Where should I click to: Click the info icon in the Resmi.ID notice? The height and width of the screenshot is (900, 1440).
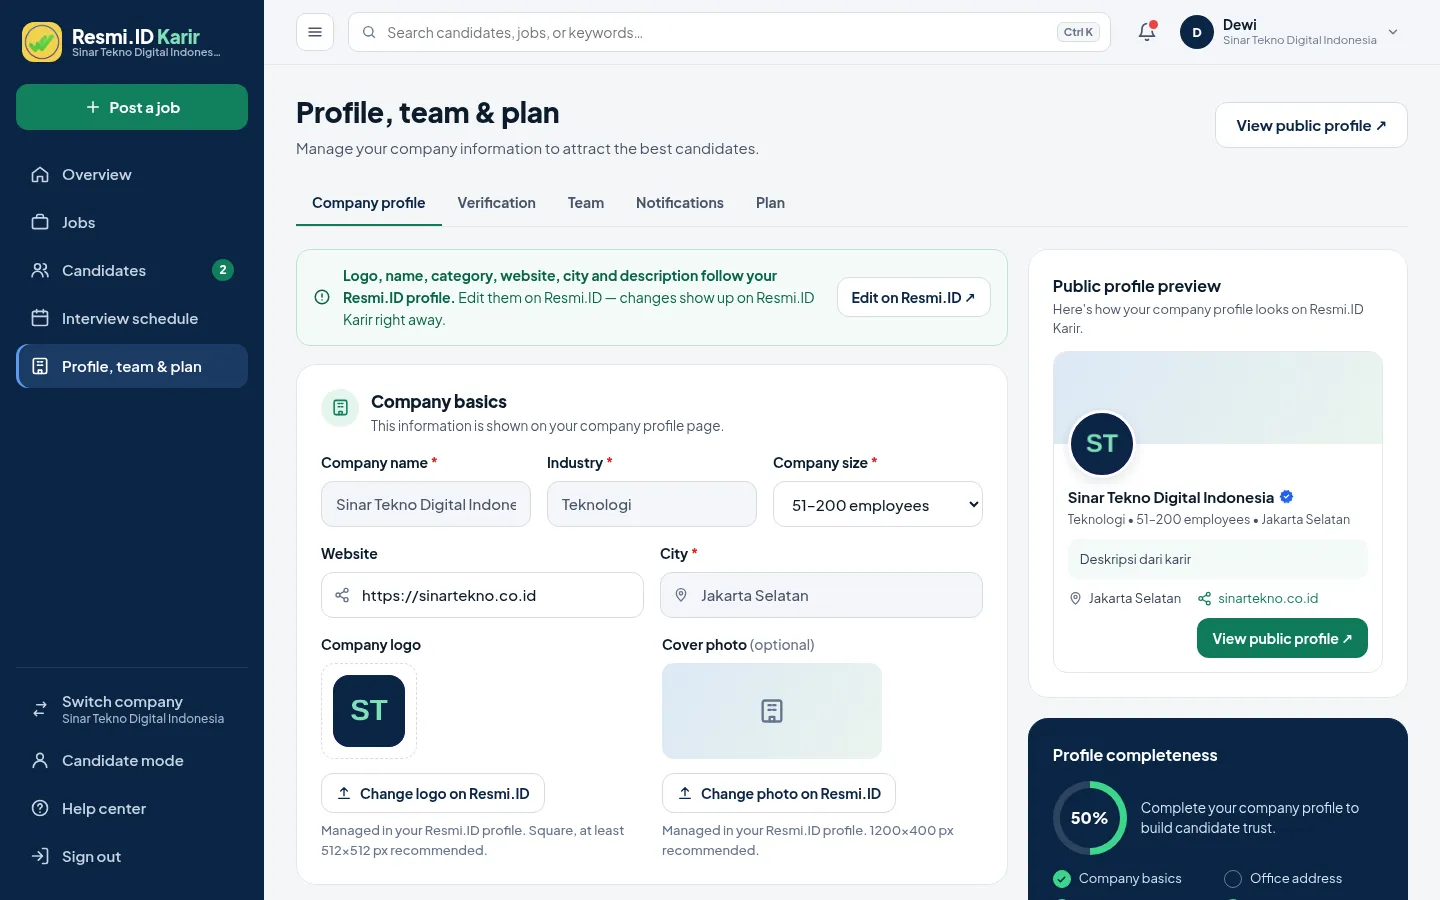coord(322,297)
